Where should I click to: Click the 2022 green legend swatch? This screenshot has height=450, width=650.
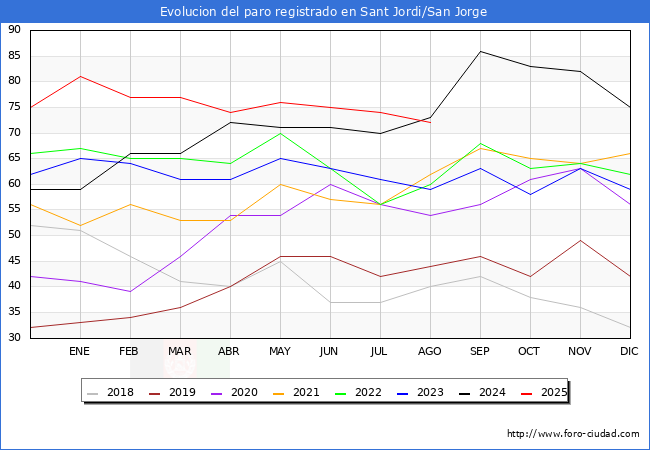340,393
